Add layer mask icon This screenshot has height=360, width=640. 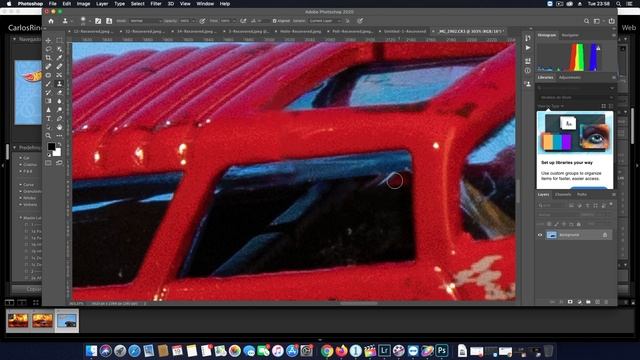click(x=570, y=302)
